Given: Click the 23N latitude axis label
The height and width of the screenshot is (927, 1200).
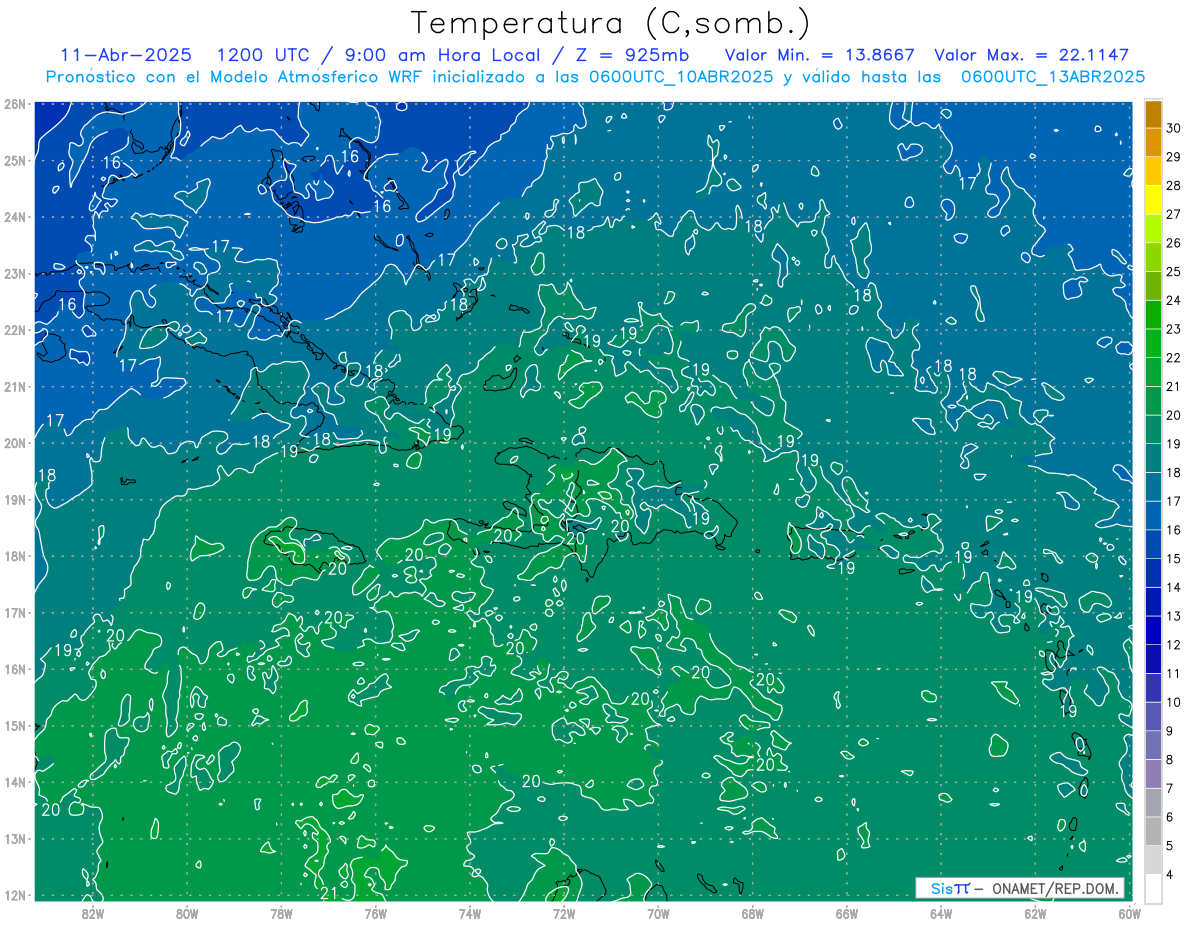Looking at the screenshot, I should 14,274.
